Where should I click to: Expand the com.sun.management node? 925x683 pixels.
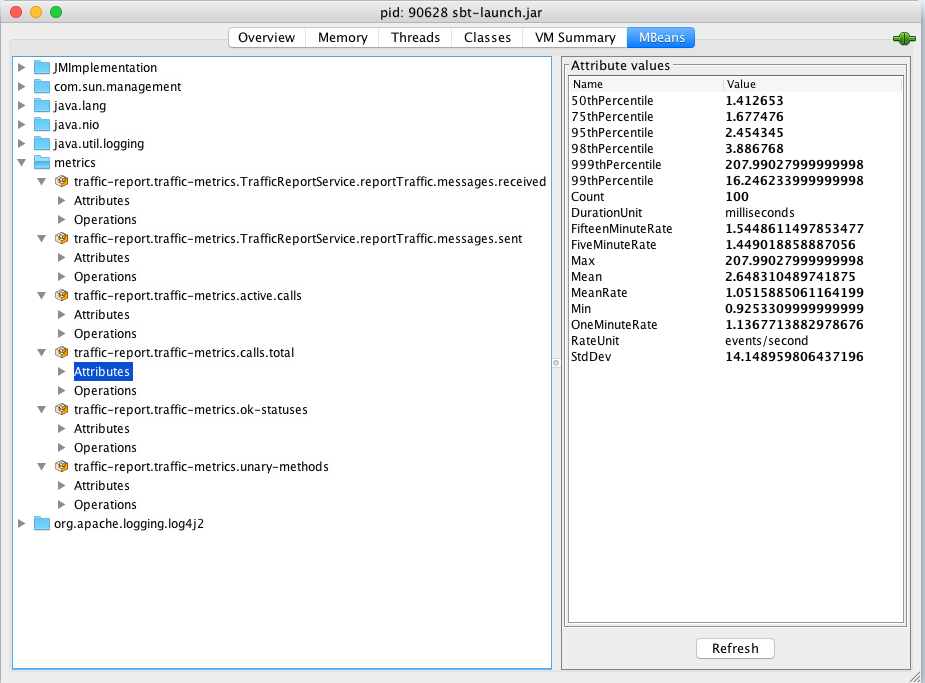pos(22,86)
